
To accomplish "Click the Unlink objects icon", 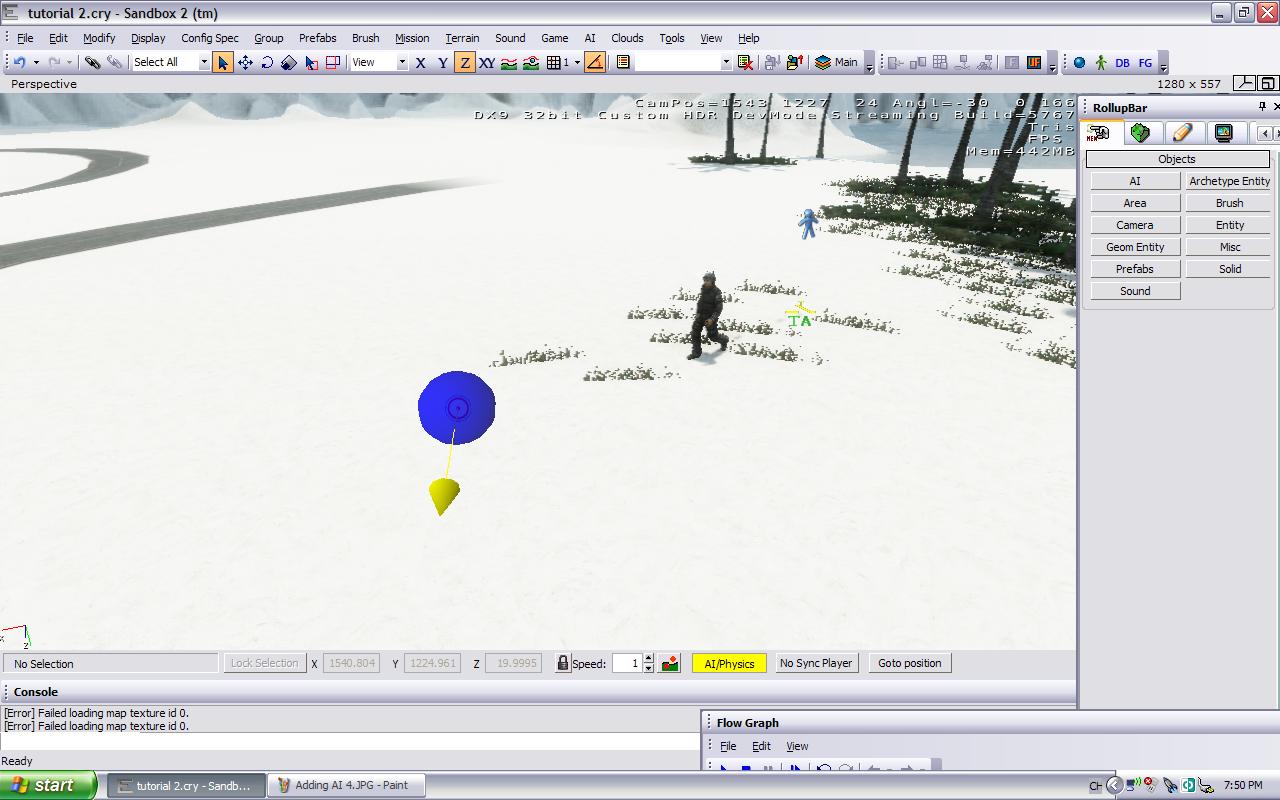I will tap(115, 62).
